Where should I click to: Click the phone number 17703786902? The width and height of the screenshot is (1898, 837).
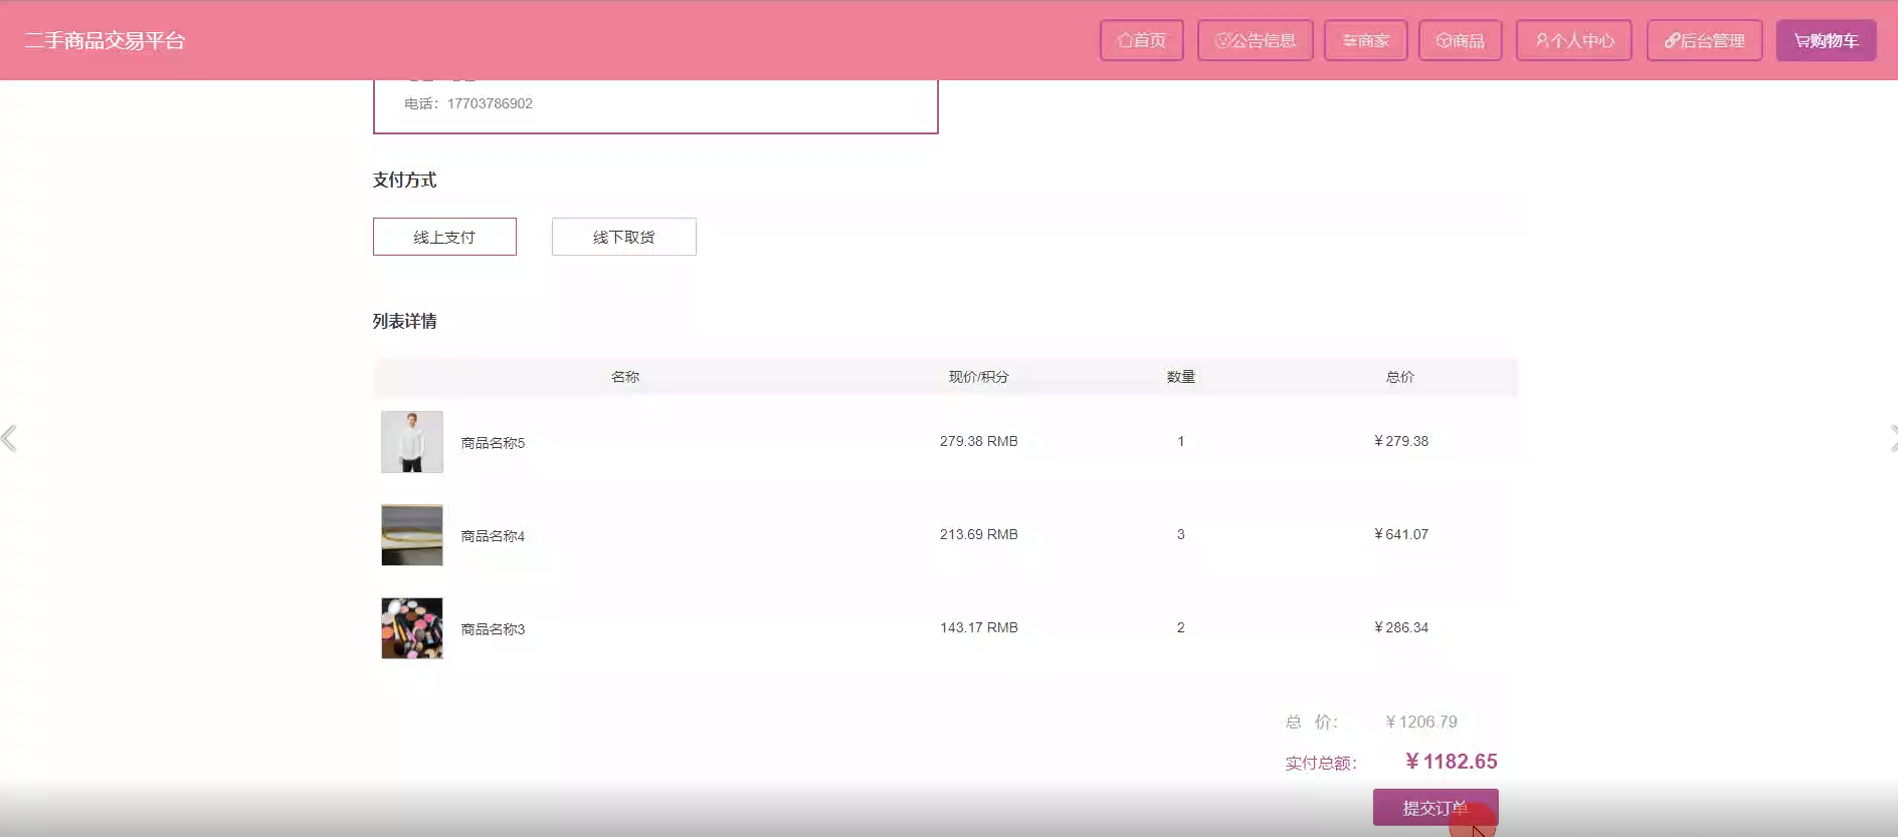click(x=489, y=103)
